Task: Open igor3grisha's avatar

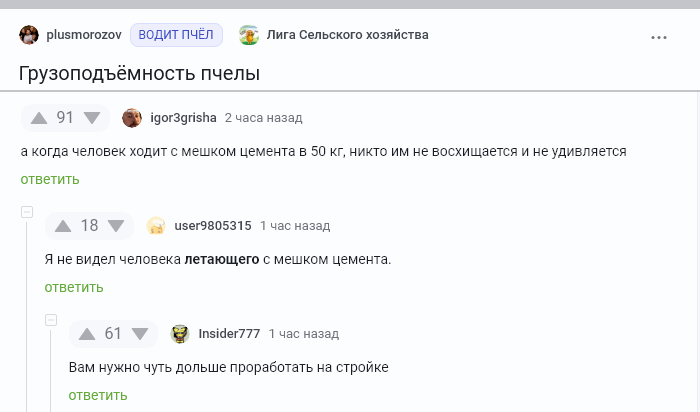Action: (132, 118)
